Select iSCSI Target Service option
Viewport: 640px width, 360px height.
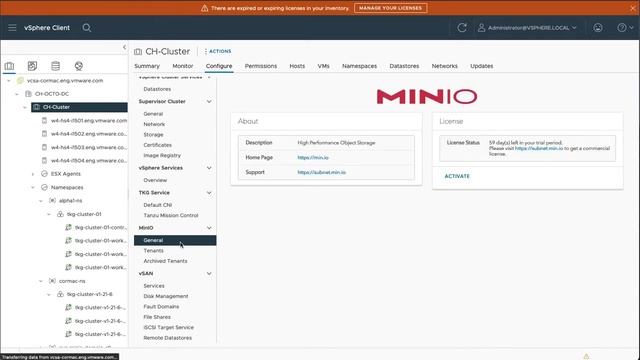(169, 327)
